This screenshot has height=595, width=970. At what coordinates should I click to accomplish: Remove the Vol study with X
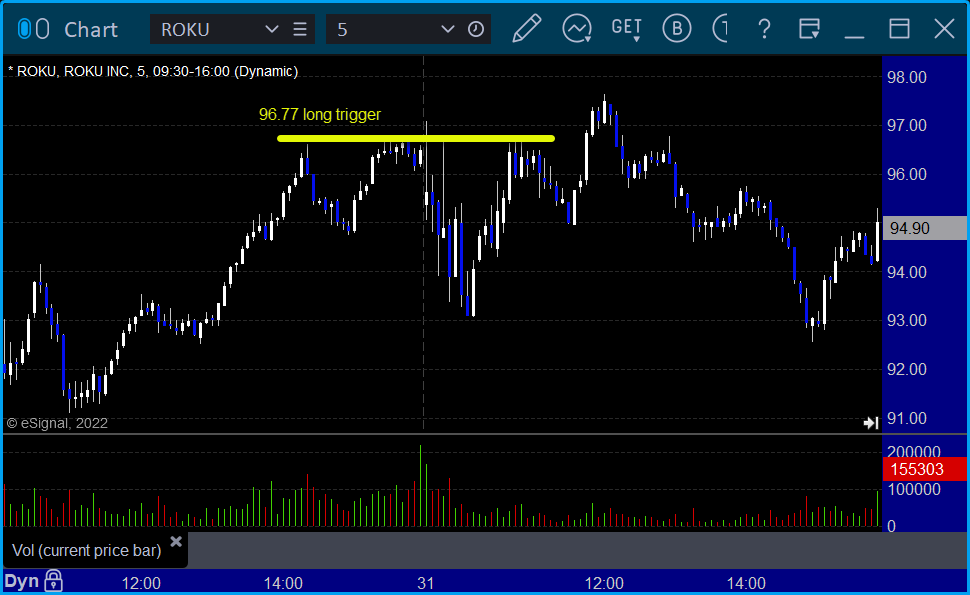point(176,542)
